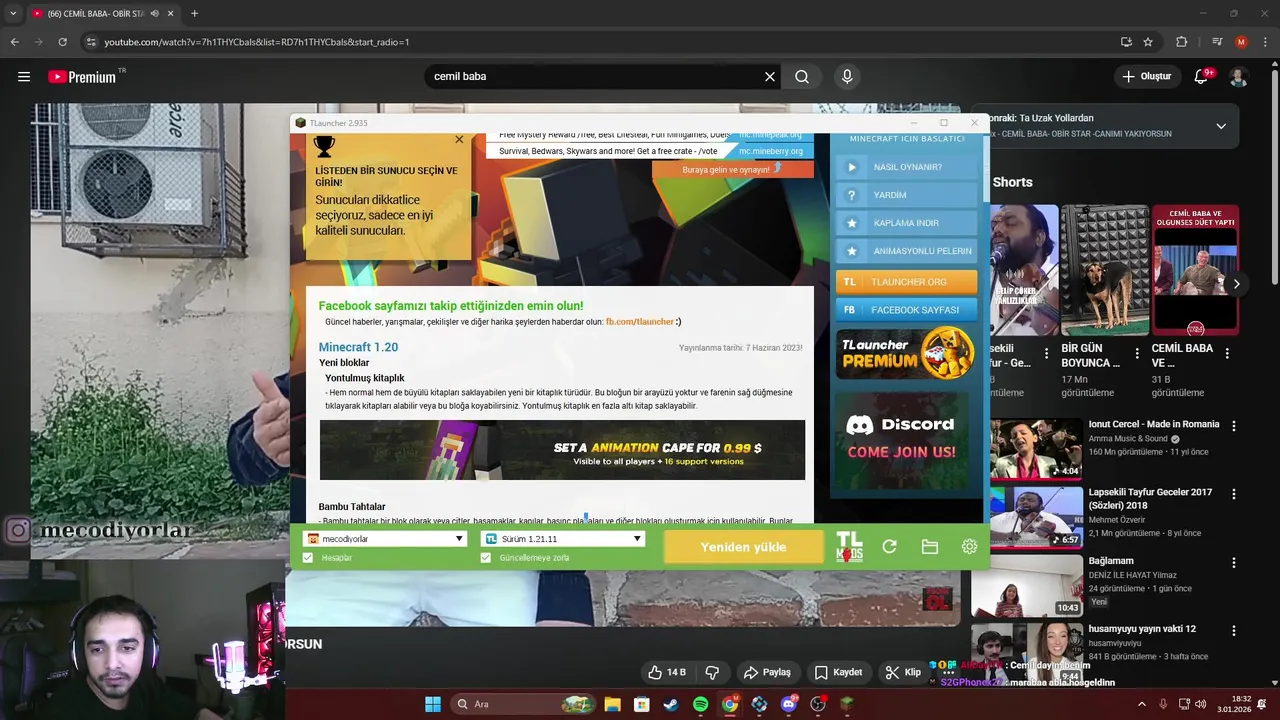Start YouTube voice search microphone
1280x720 pixels.
pyautogui.click(x=847, y=76)
